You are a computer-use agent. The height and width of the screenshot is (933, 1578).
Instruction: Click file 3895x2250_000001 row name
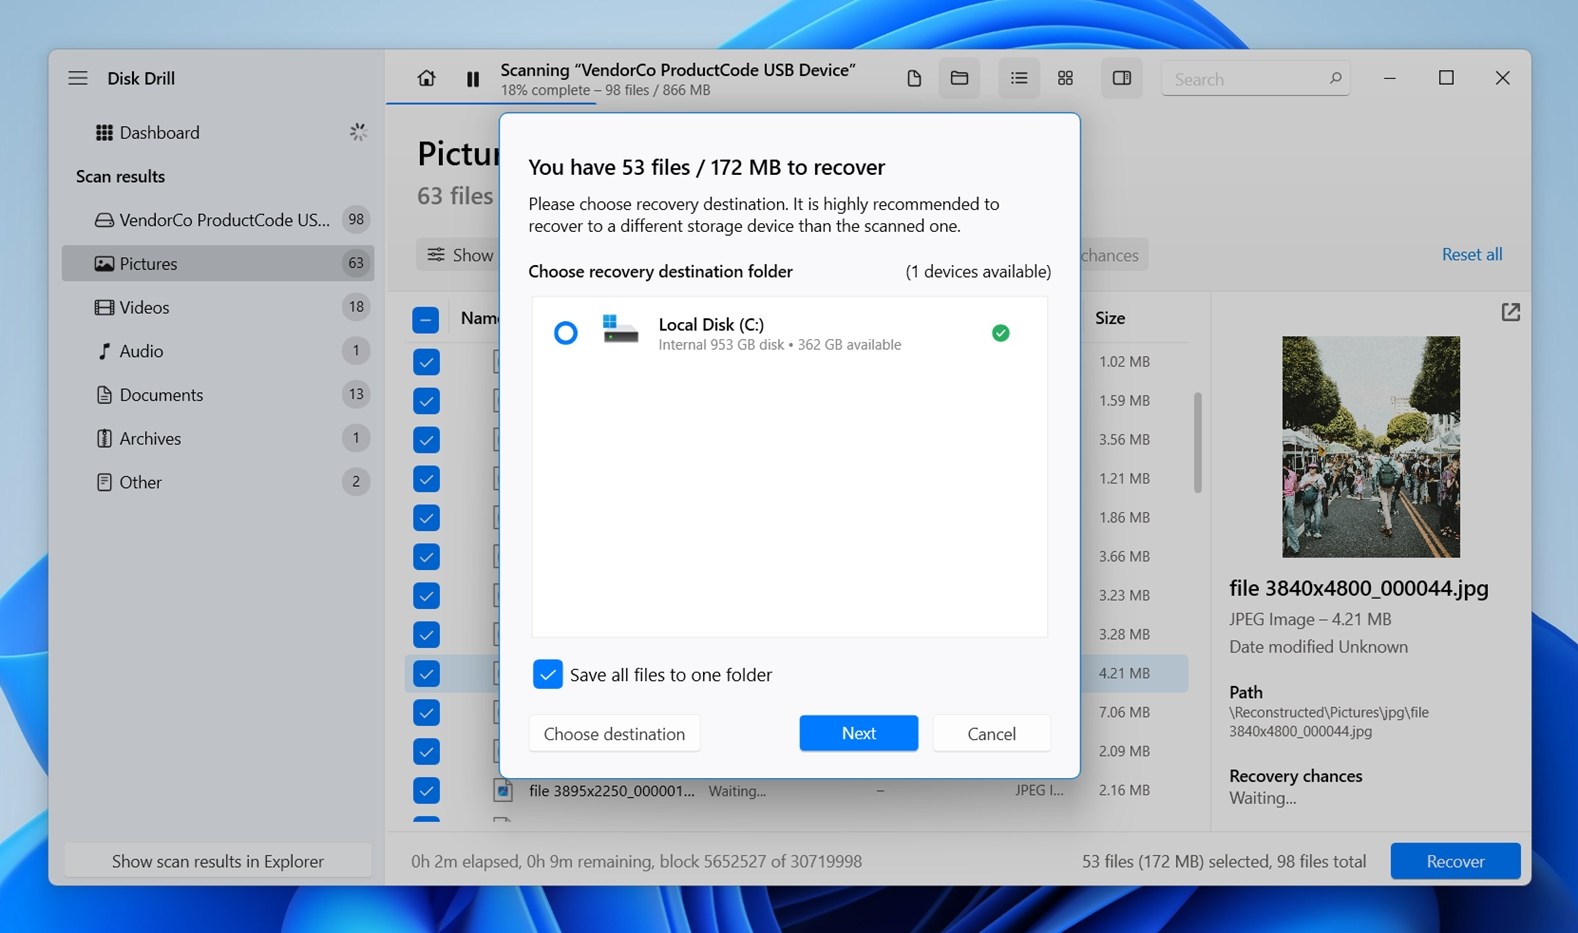[x=611, y=791]
